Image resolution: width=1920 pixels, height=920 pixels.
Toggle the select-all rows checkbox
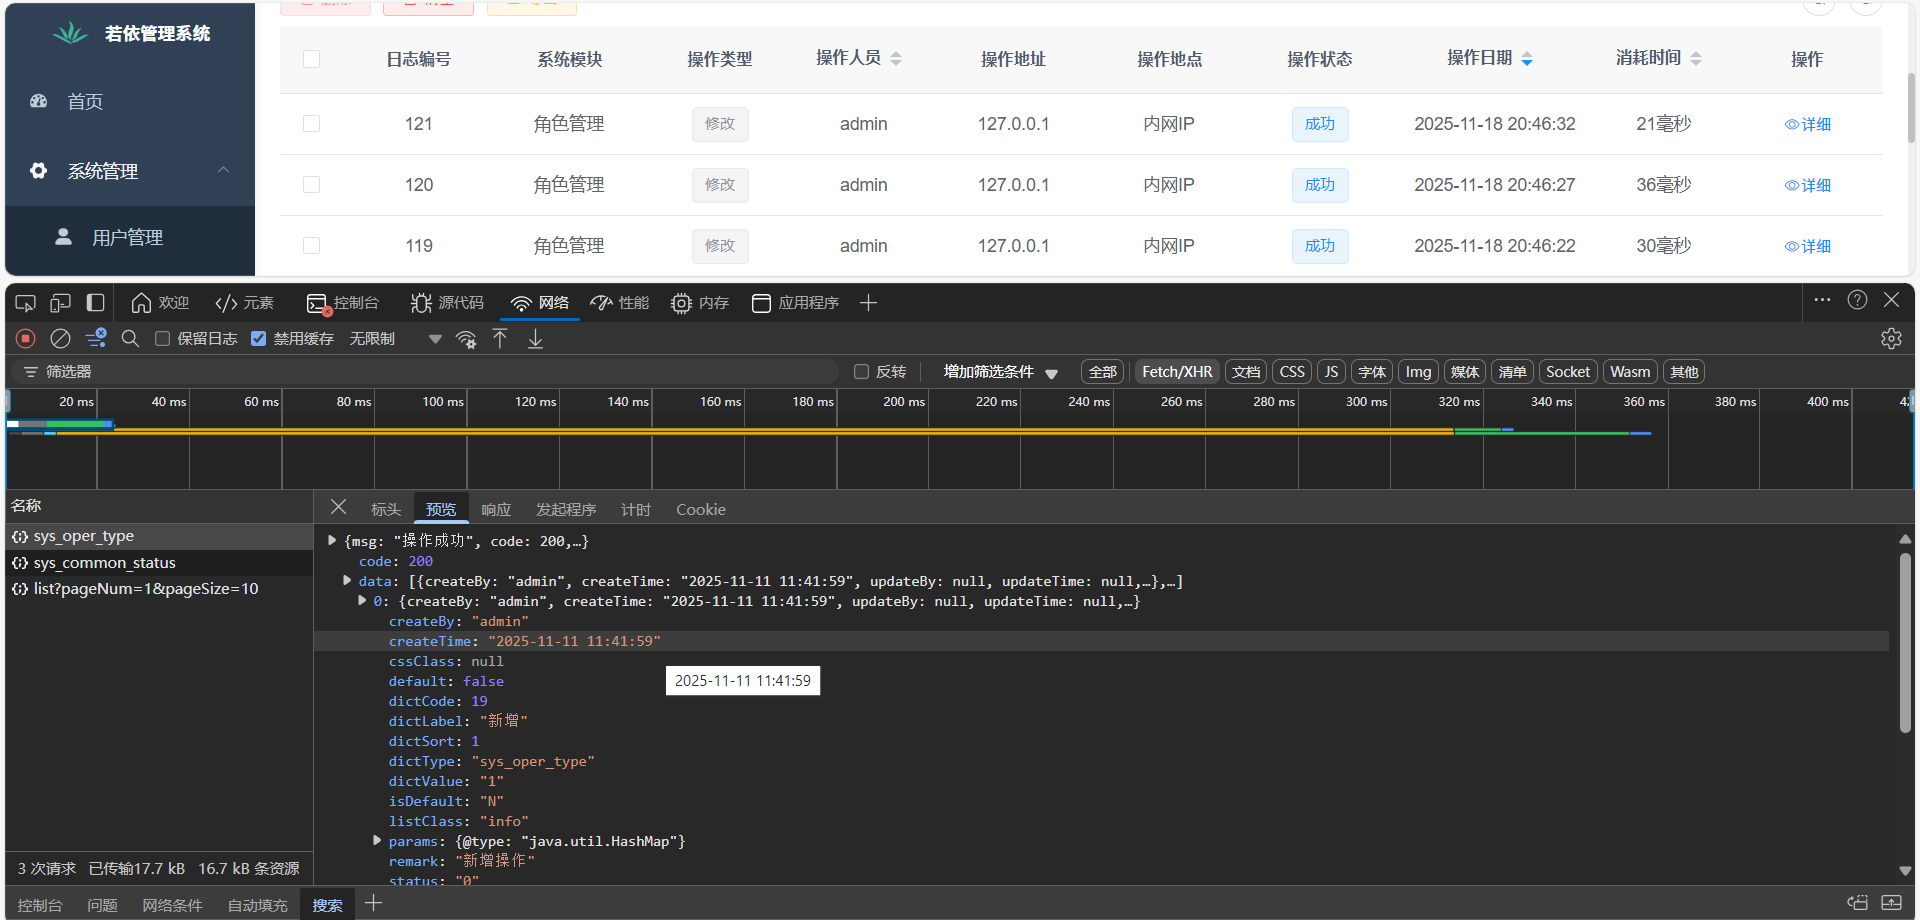[312, 59]
